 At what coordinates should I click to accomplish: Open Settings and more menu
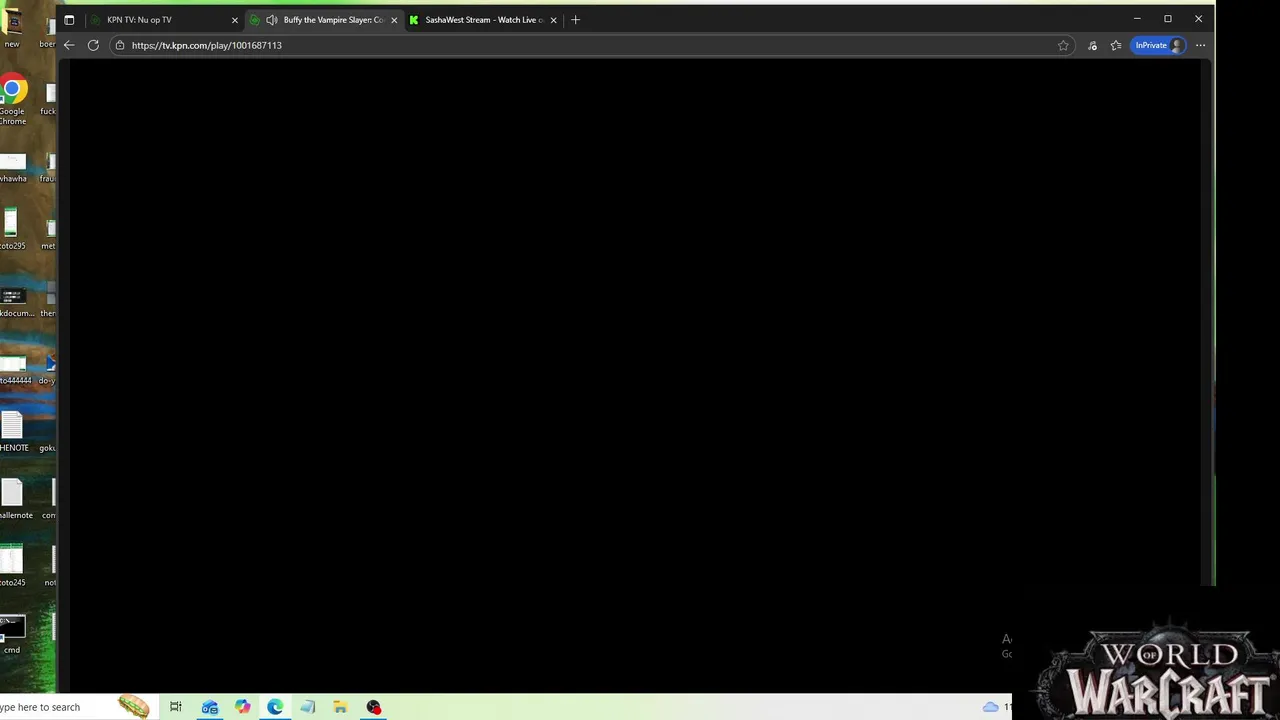1200,45
